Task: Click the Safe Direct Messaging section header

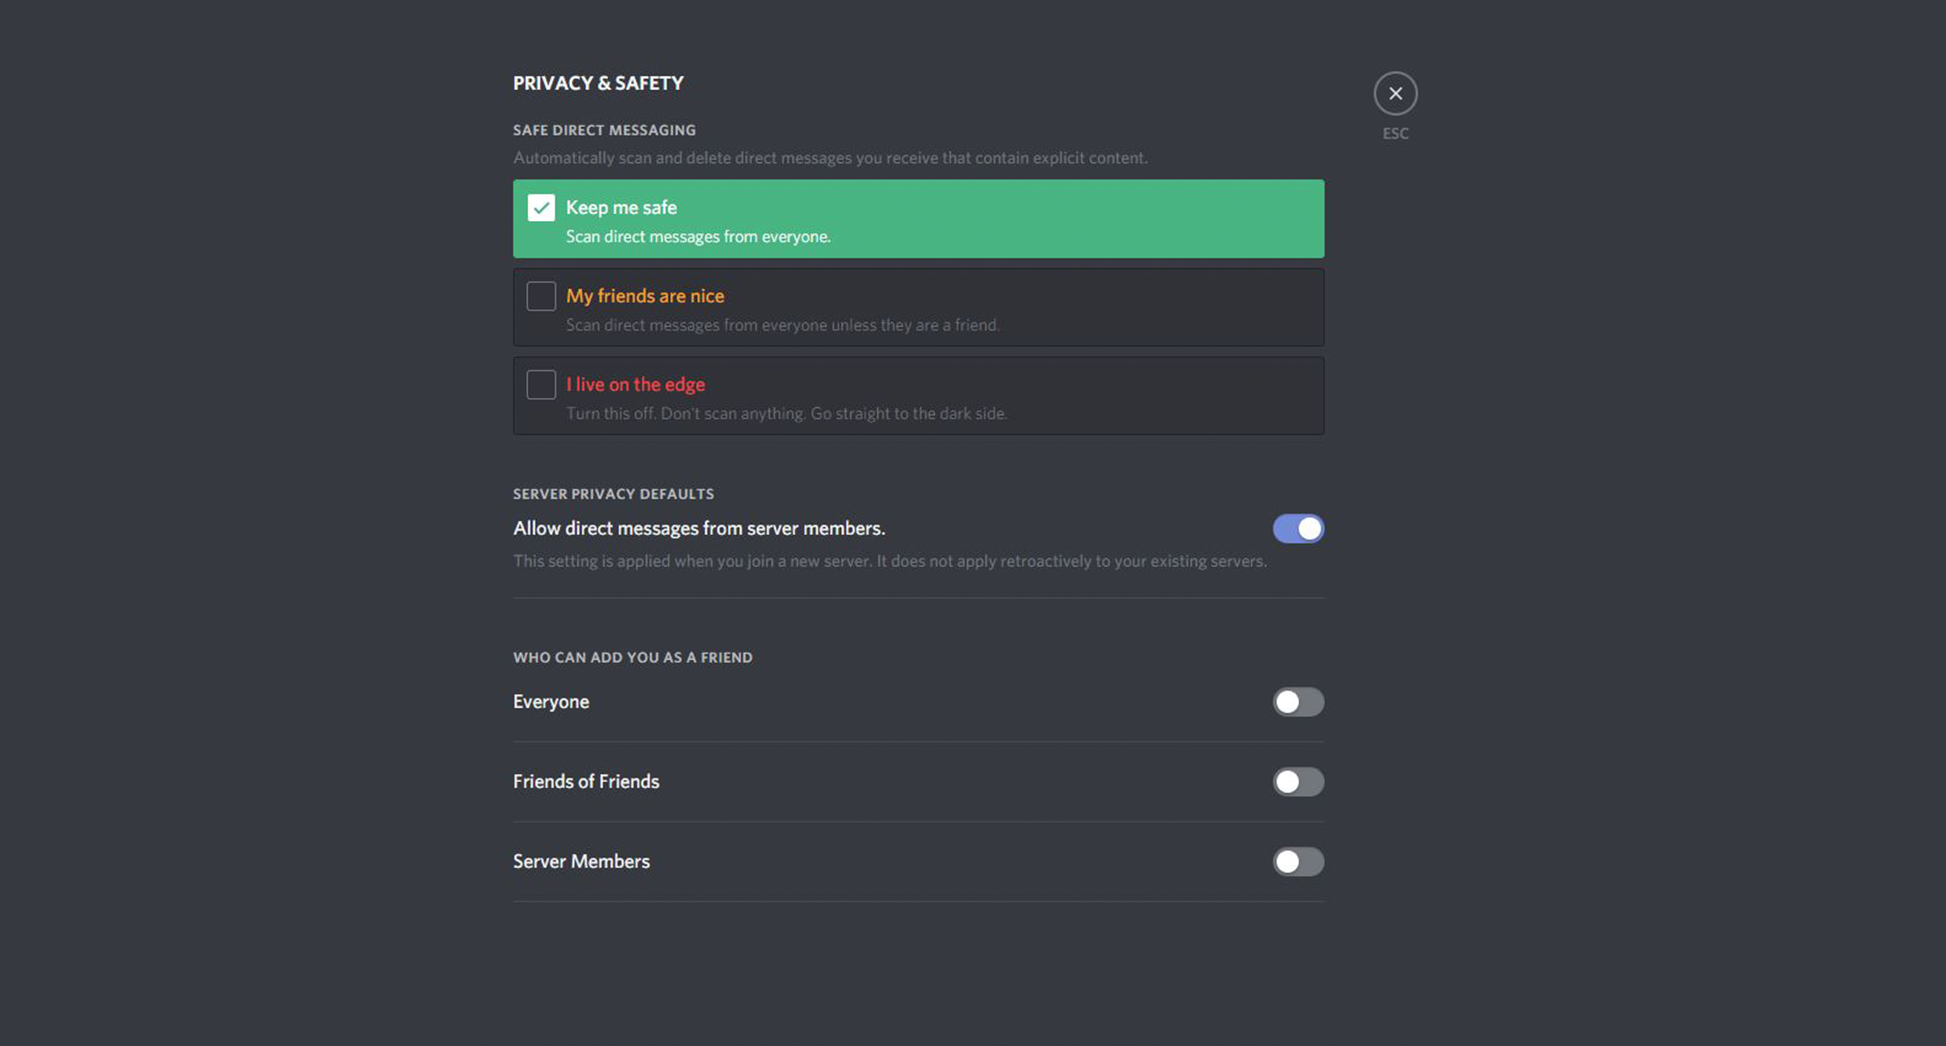Action: [604, 130]
